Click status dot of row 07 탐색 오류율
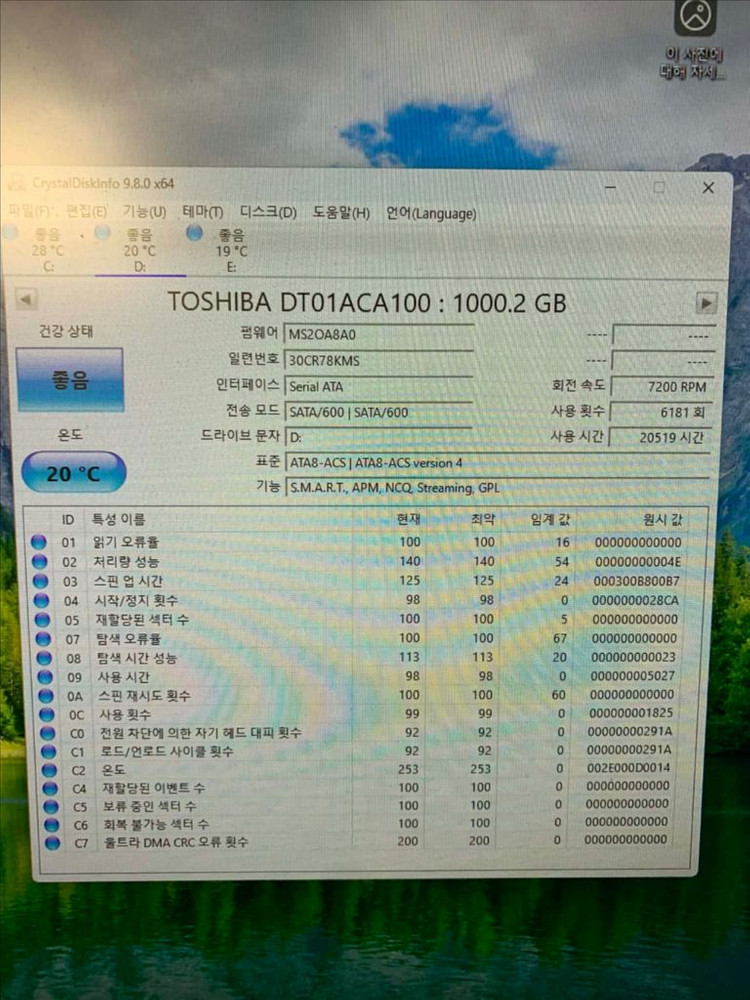Screen dimensions: 750x1000 point(43,638)
